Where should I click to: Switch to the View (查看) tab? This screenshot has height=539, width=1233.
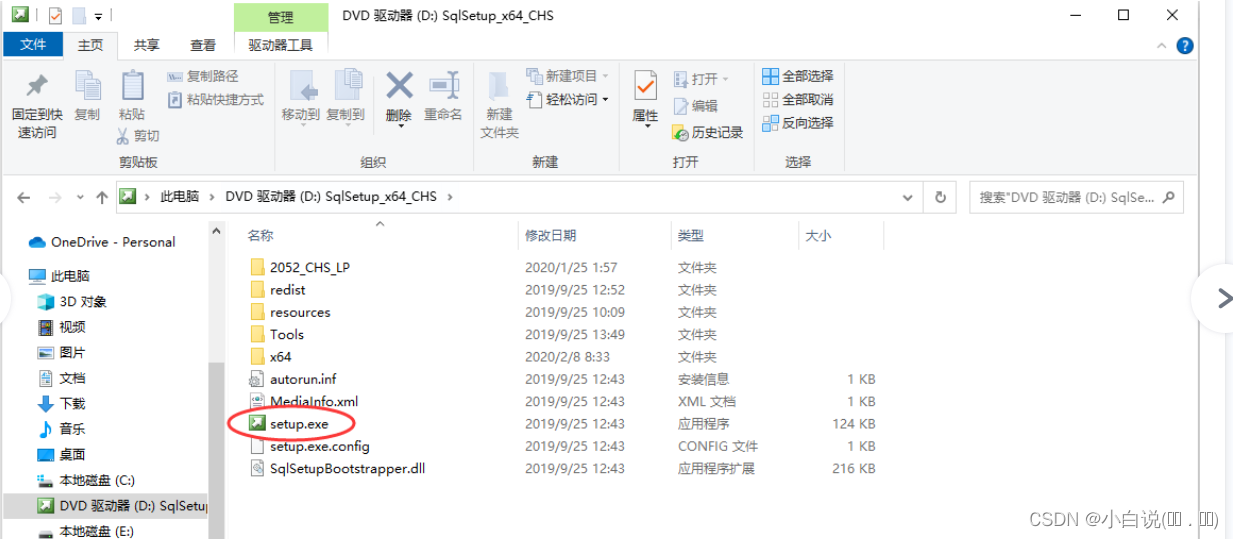pyautogui.click(x=203, y=45)
